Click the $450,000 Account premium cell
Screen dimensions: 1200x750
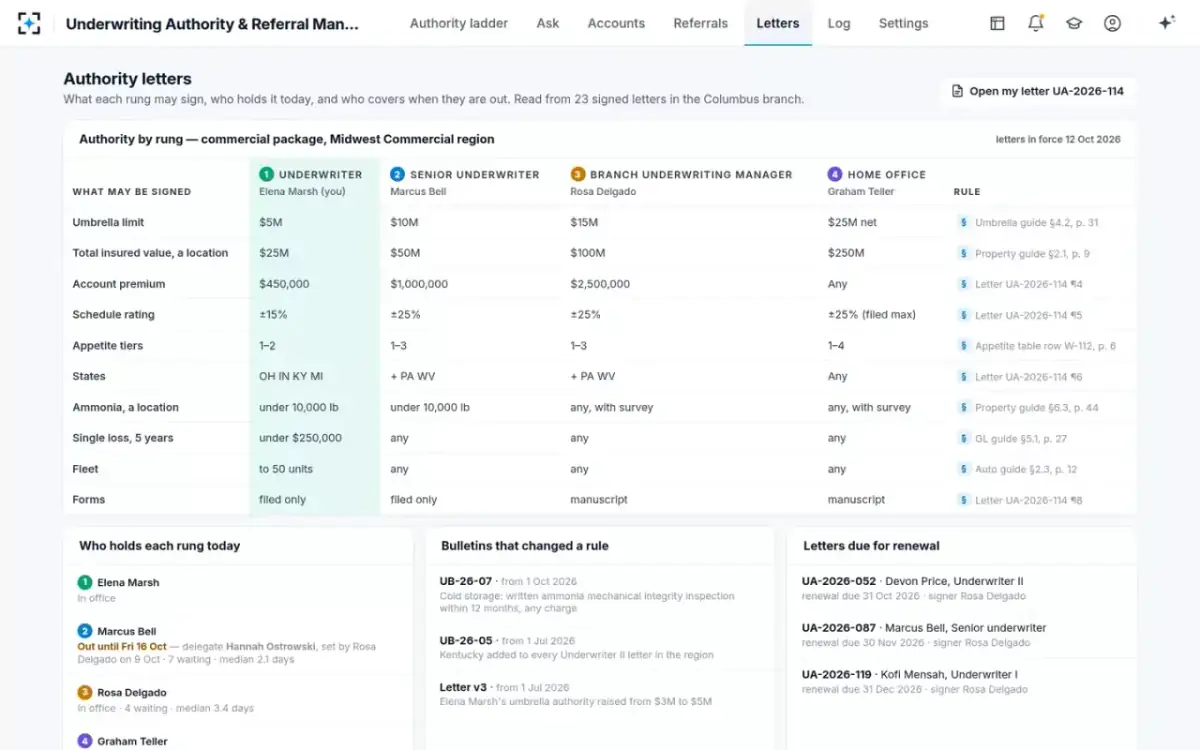[x=284, y=284]
